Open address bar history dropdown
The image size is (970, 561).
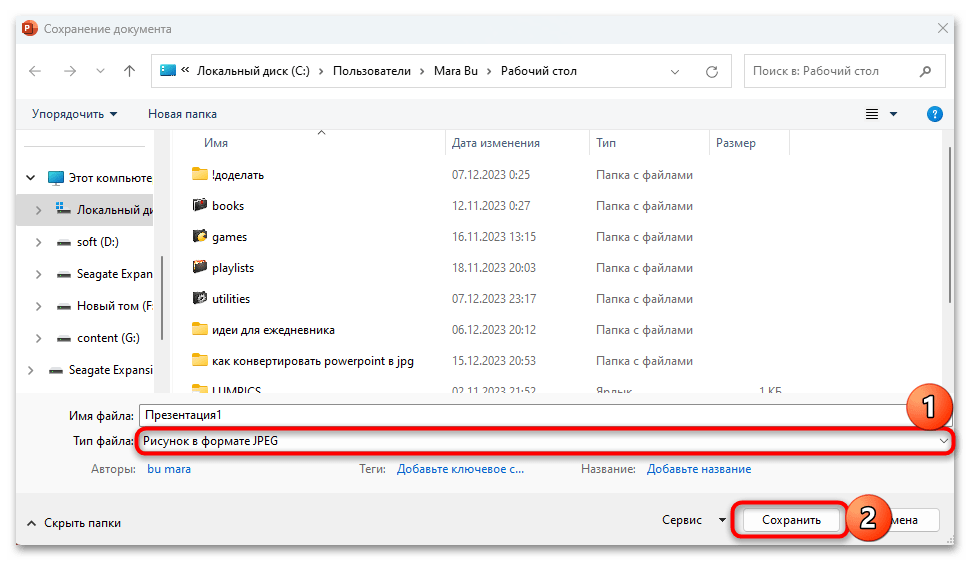675,72
